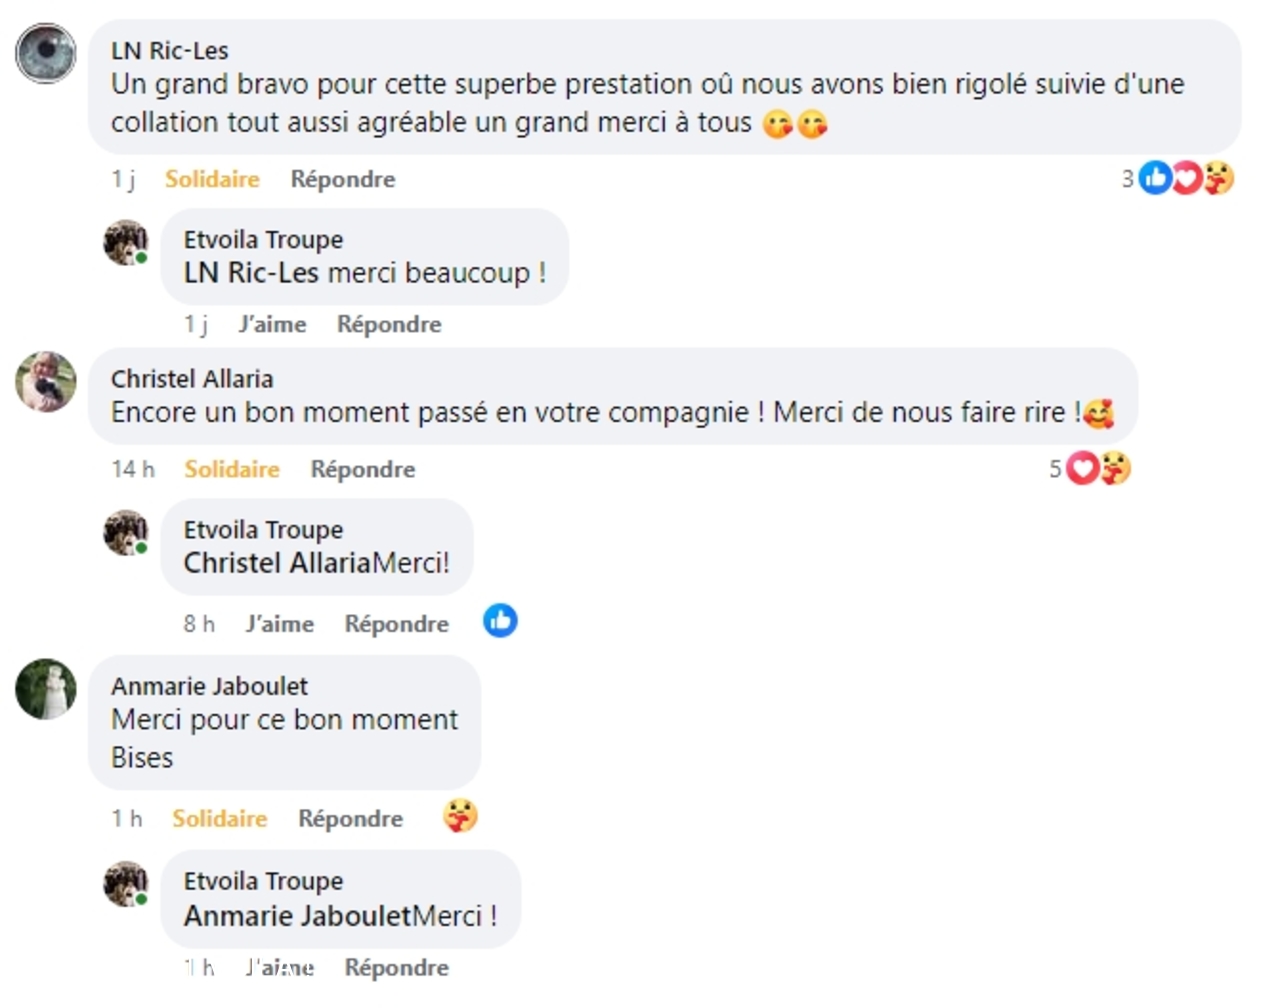Click Etvoila Troupe avatar replying to LN Ric-Les
This screenshot has width=1280, height=1008.
(x=125, y=242)
